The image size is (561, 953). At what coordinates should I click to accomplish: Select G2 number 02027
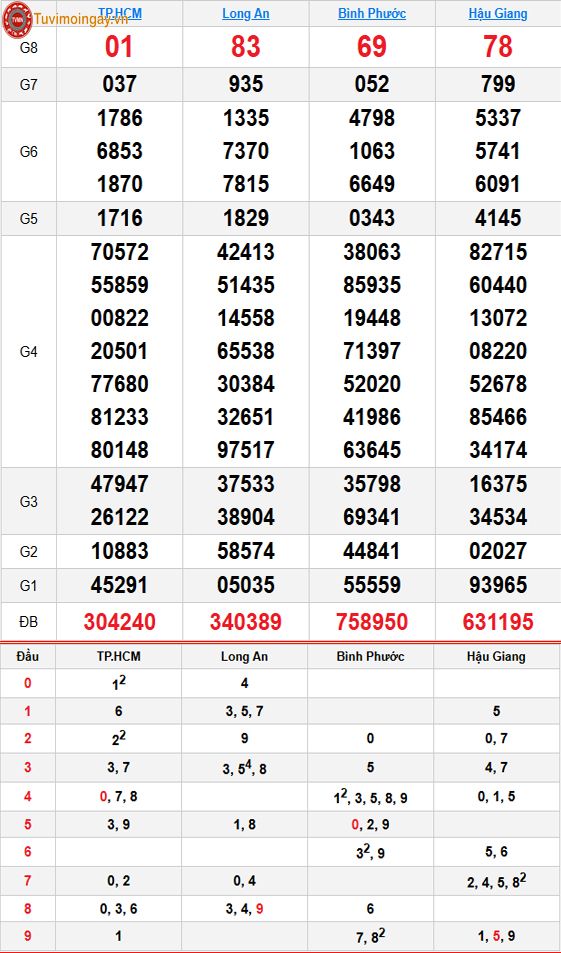click(498, 551)
